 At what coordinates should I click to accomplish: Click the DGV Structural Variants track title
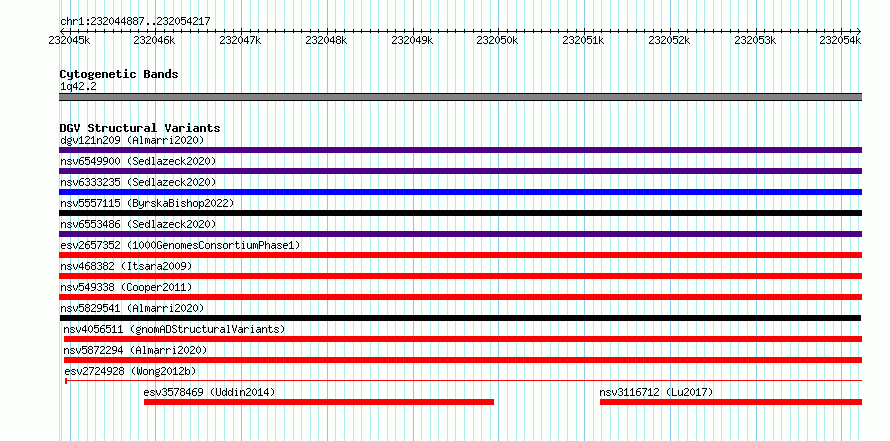(x=140, y=128)
